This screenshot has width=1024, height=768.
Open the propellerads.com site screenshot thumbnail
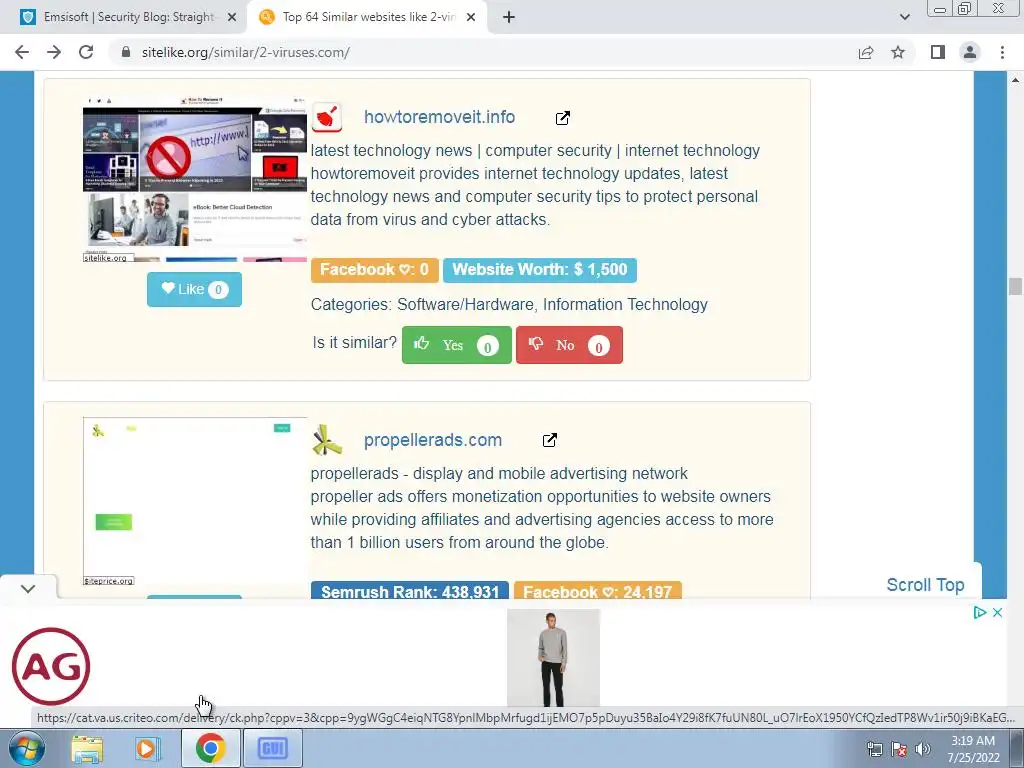pos(195,502)
